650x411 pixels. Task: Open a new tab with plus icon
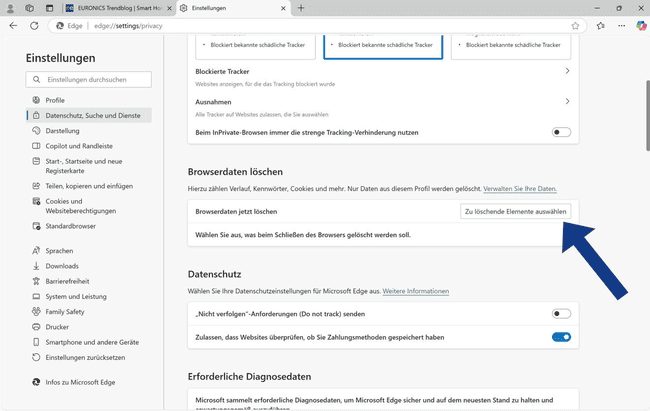(x=301, y=8)
